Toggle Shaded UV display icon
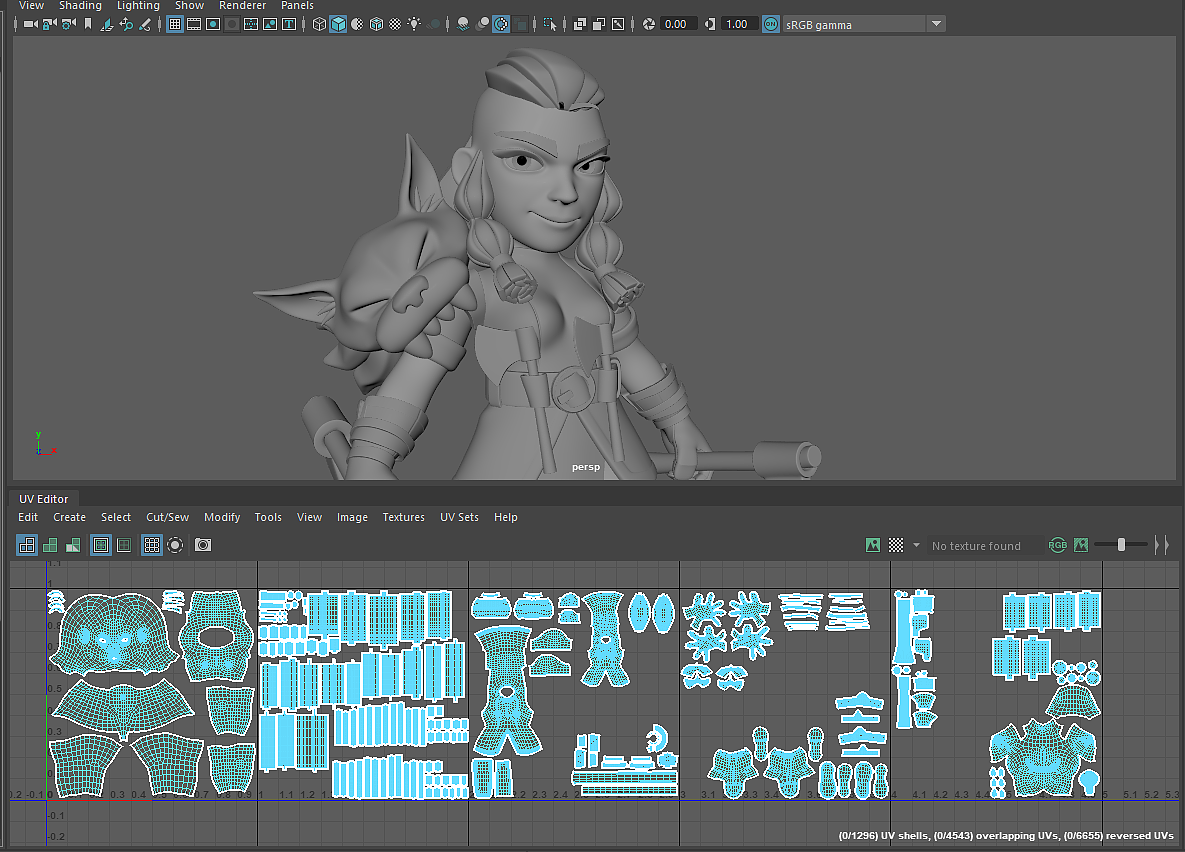This screenshot has height=852, width=1185. [x=50, y=545]
